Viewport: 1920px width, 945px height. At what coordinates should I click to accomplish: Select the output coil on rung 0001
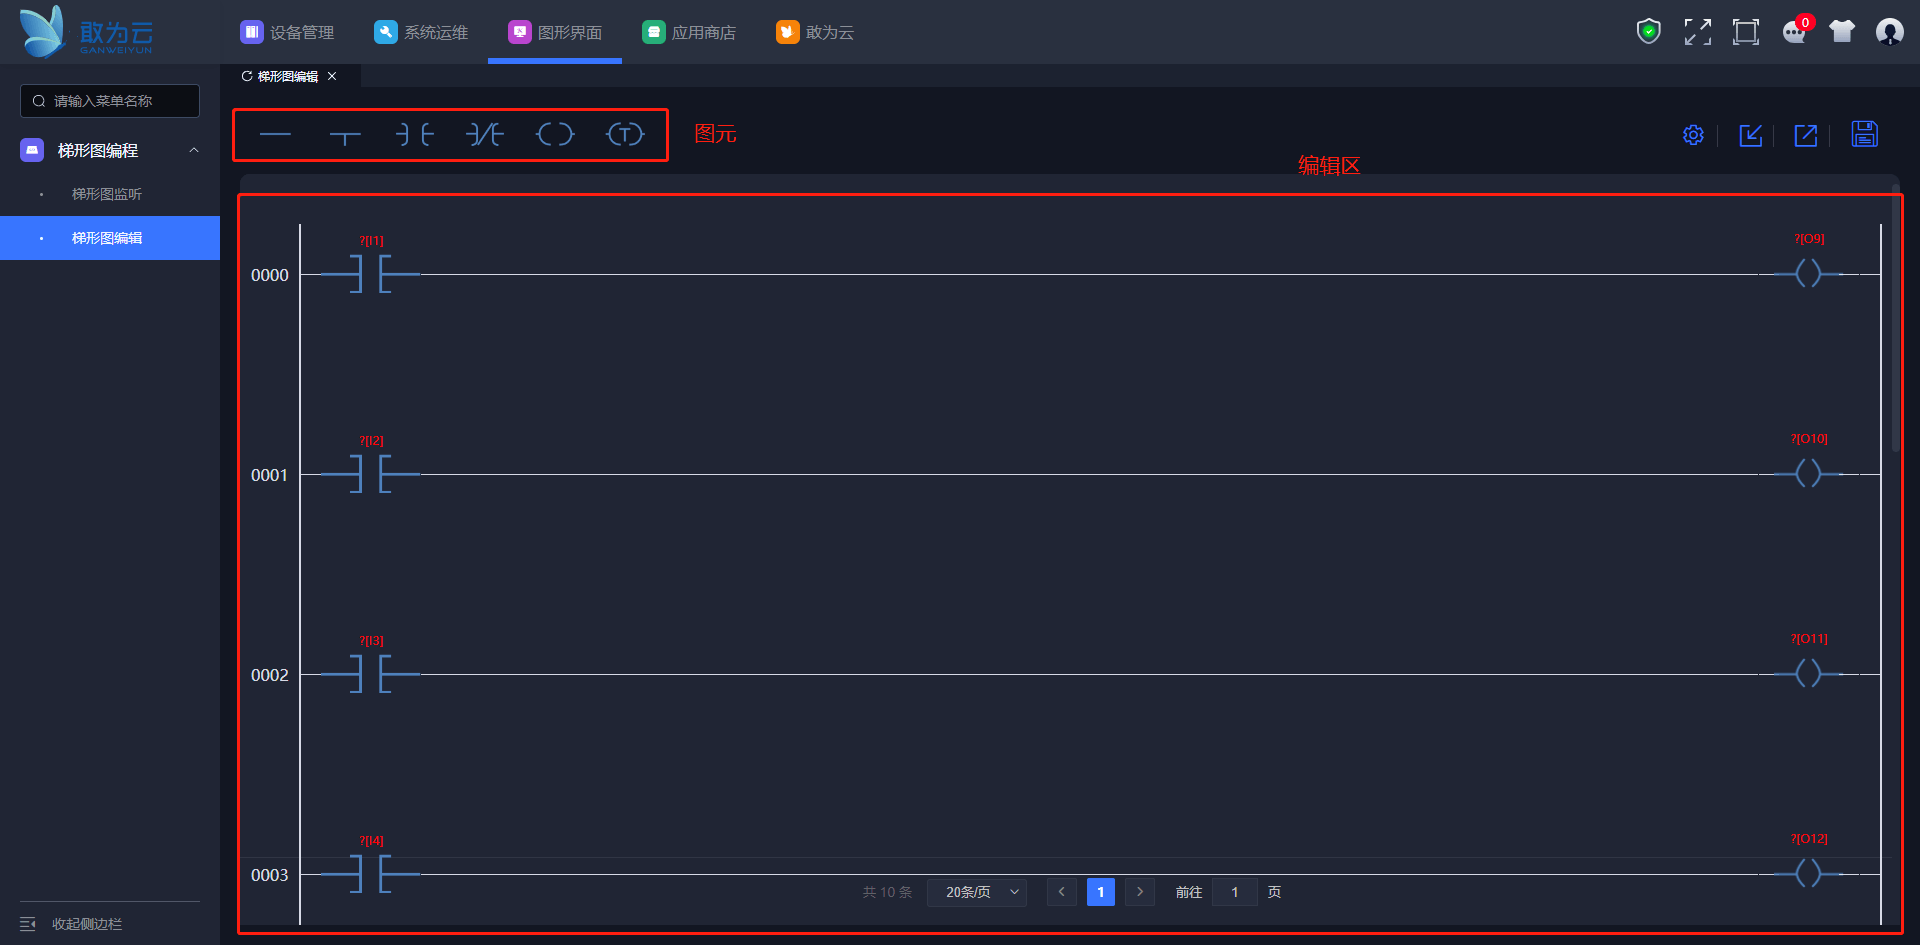tap(1808, 473)
